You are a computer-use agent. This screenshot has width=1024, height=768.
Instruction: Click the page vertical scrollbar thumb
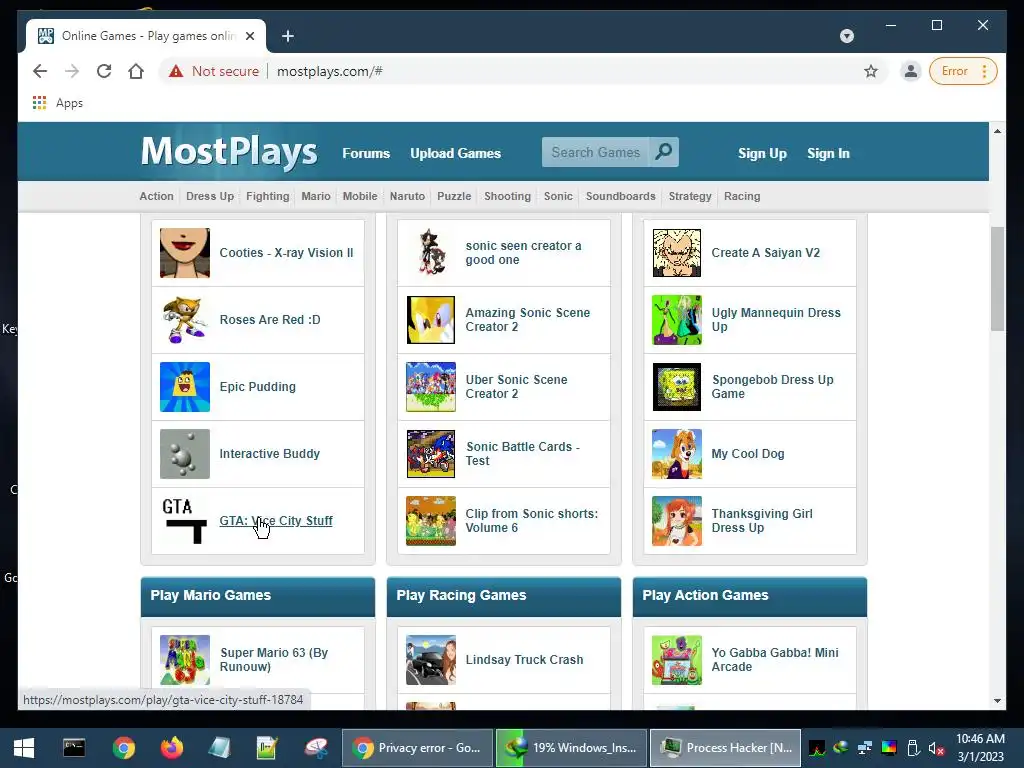(997, 279)
